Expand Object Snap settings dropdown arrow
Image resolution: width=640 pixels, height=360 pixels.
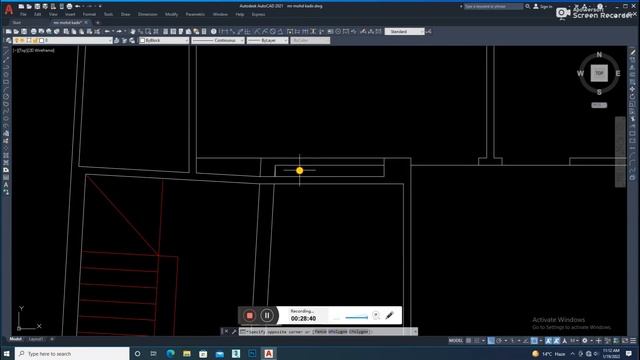point(540,340)
